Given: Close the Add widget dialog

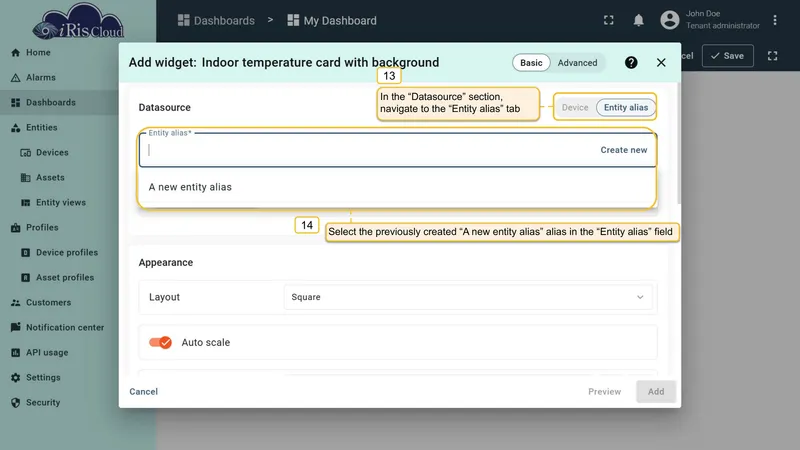Looking at the screenshot, I should (x=661, y=62).
